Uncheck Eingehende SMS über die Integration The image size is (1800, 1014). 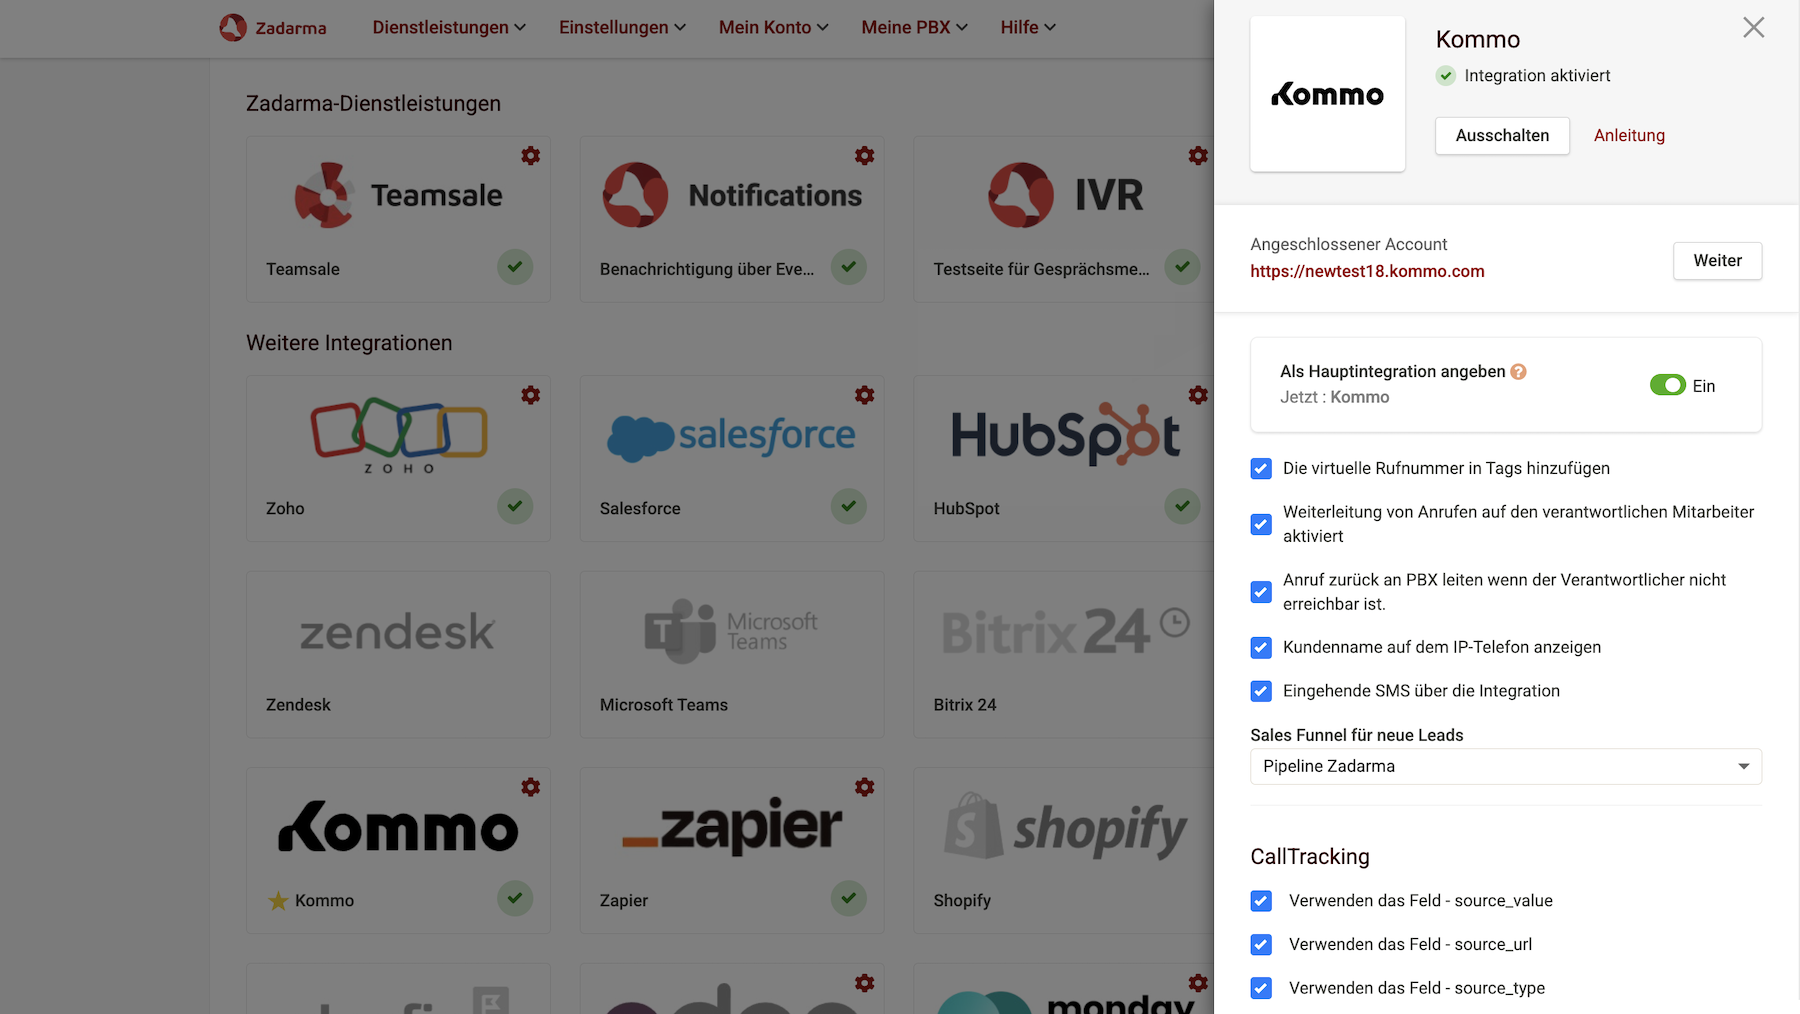[1261, 691]
